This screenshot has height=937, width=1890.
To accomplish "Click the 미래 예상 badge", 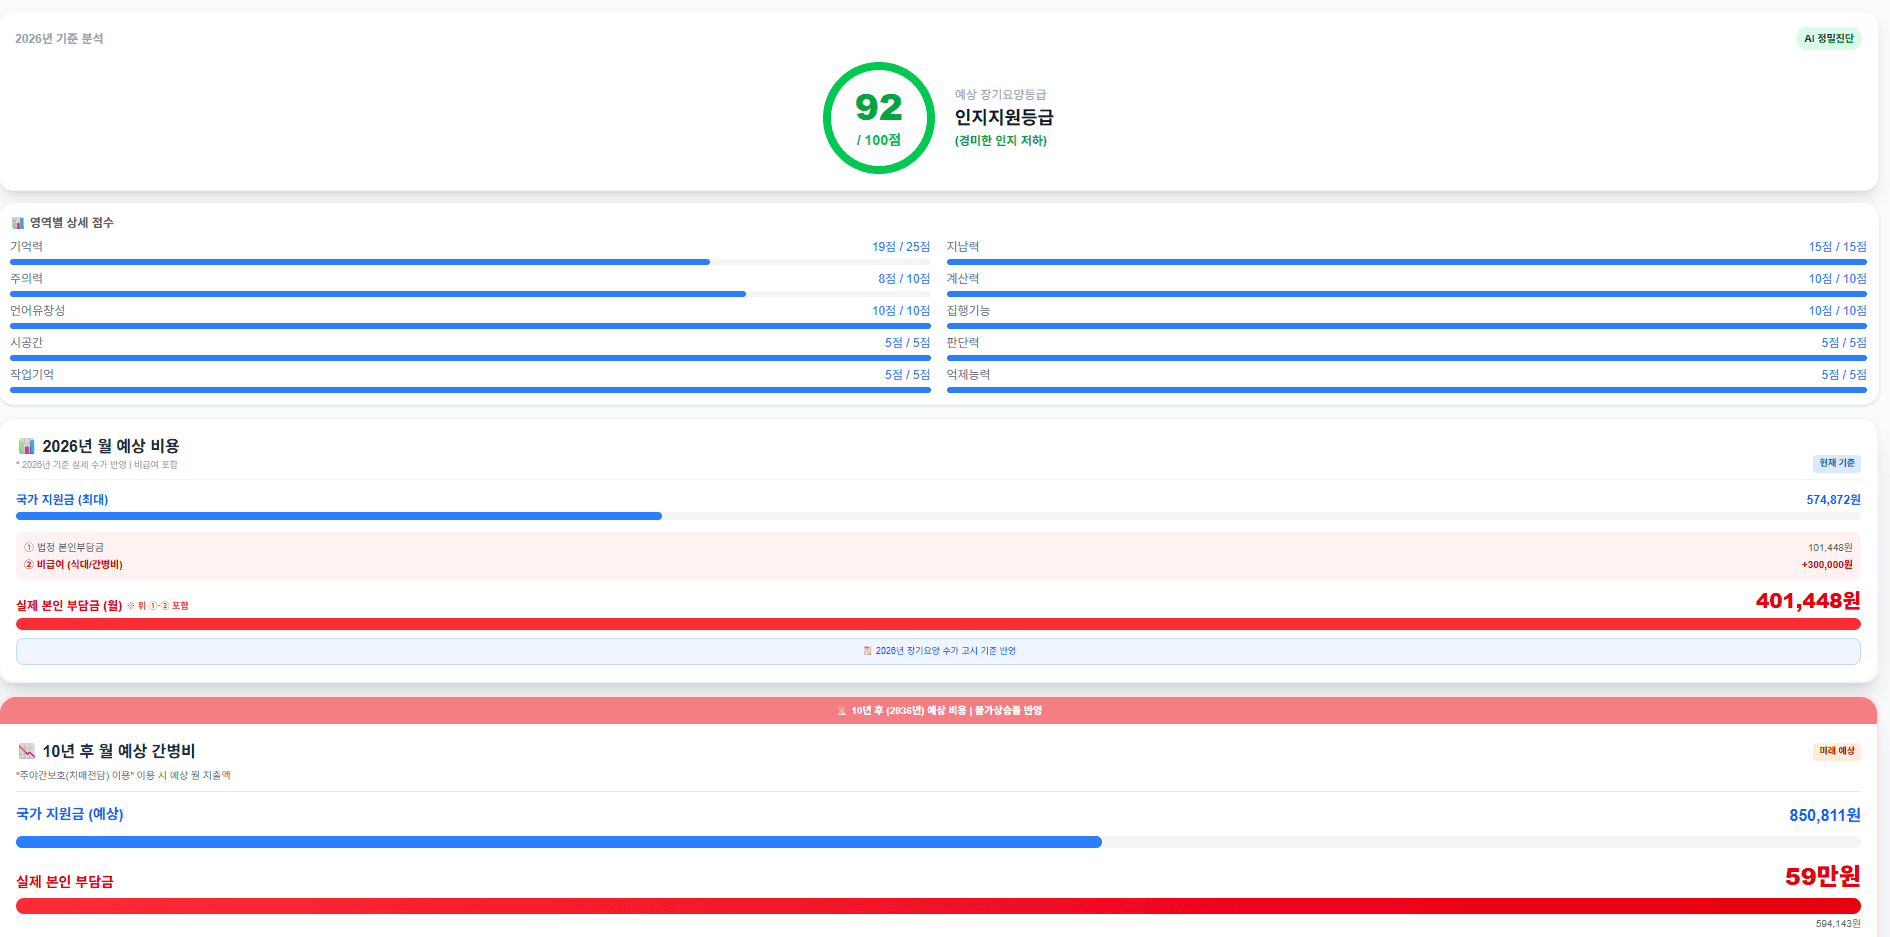I will click(1836, 751).
